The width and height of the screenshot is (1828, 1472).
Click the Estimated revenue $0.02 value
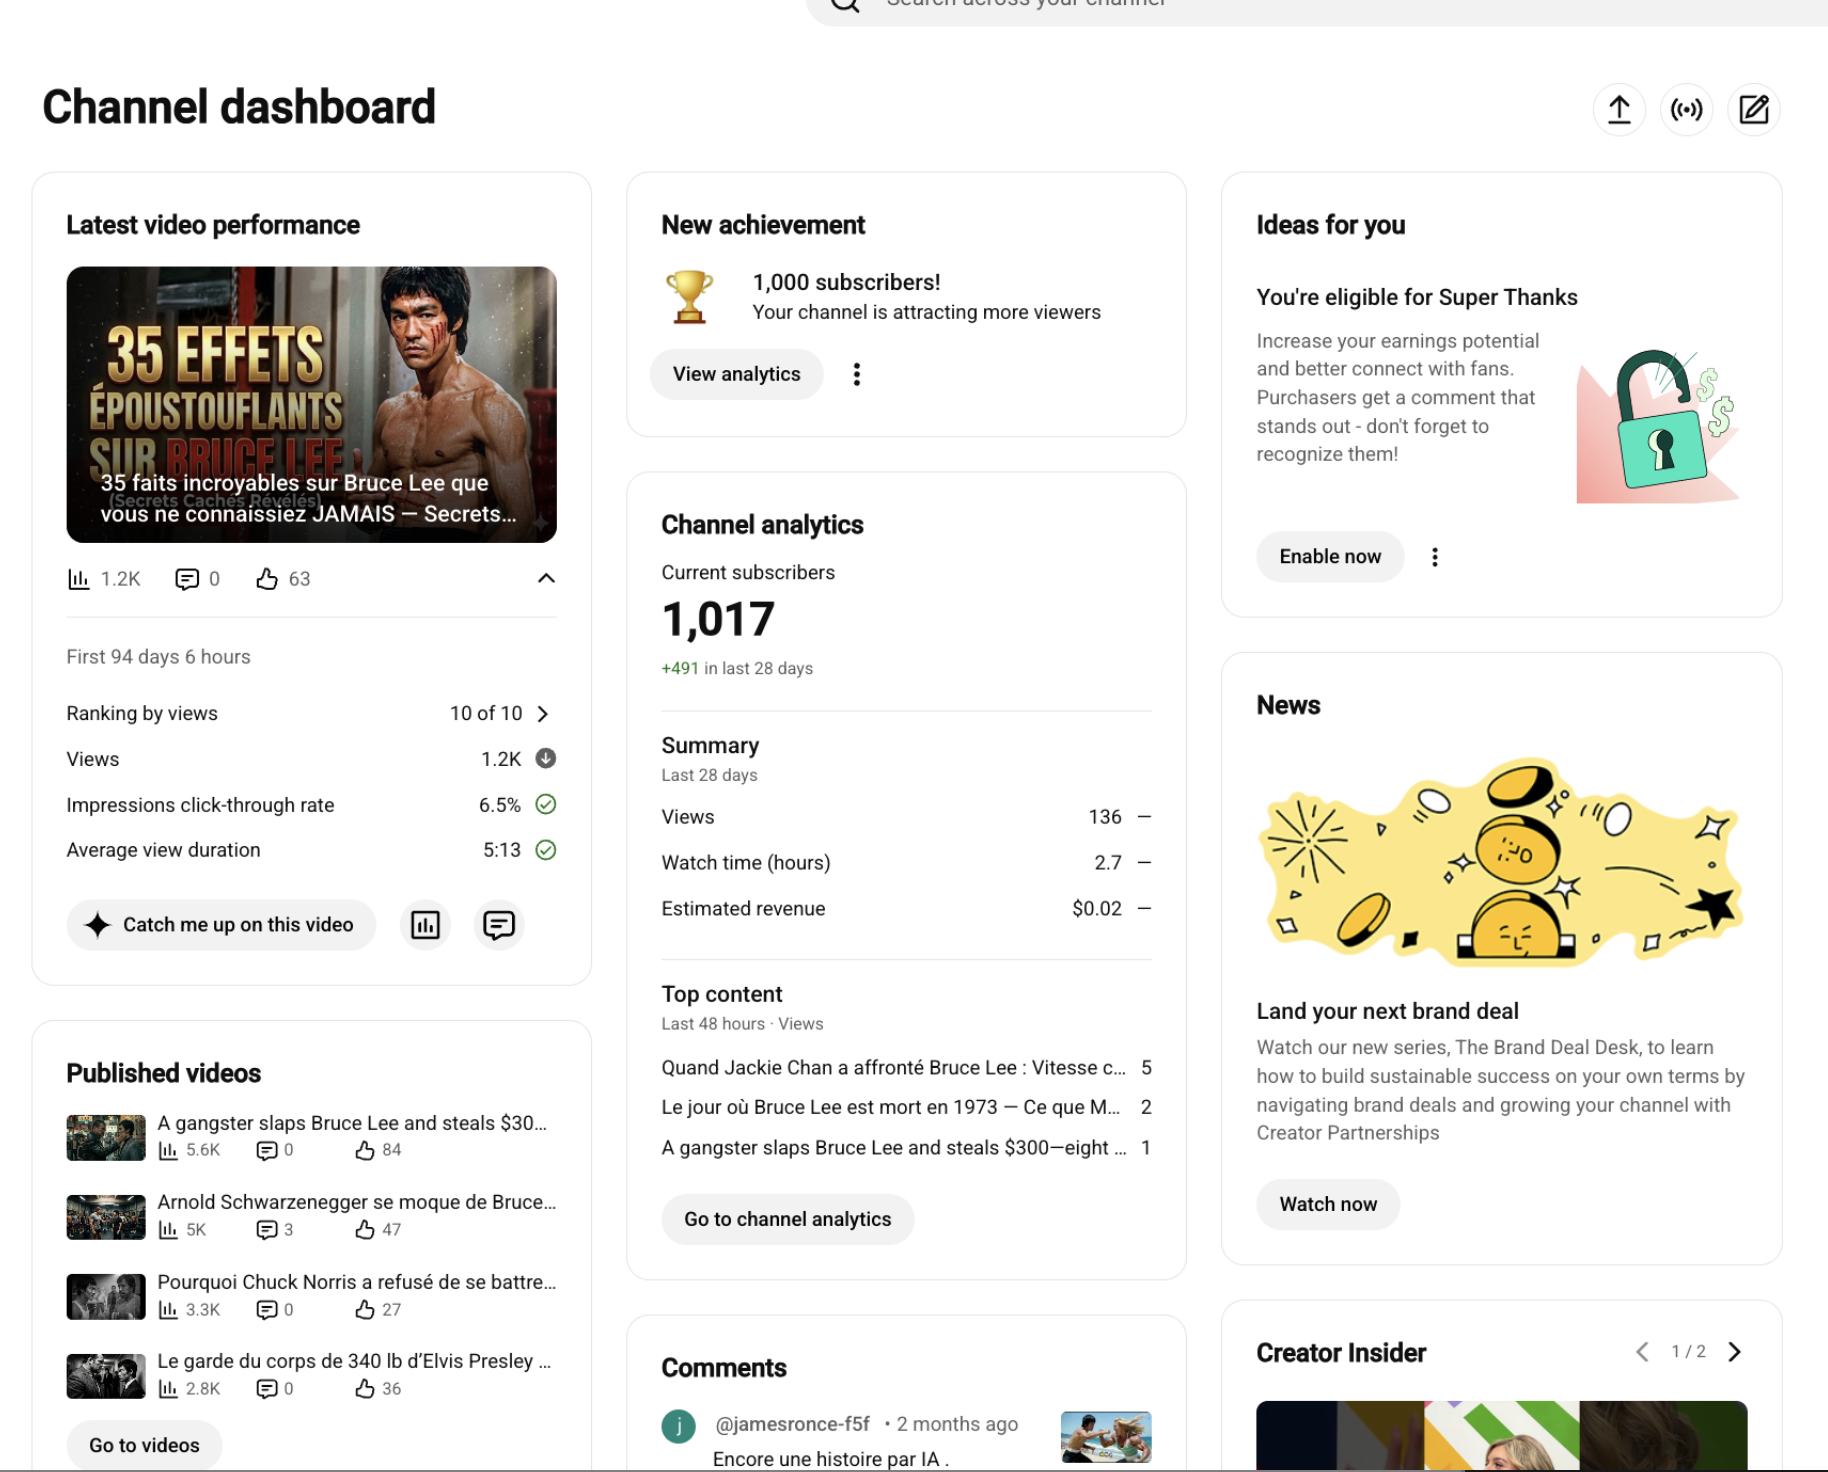click(x=1097, y=909)
